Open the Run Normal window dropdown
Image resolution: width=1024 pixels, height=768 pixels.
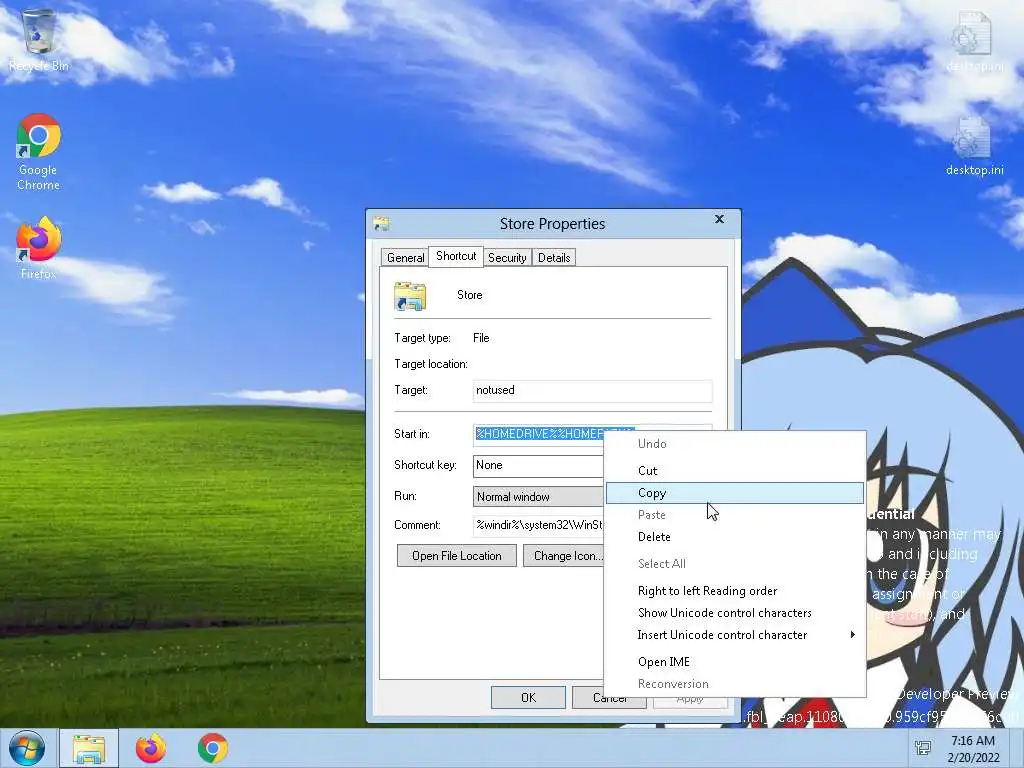tap(538, 497)
